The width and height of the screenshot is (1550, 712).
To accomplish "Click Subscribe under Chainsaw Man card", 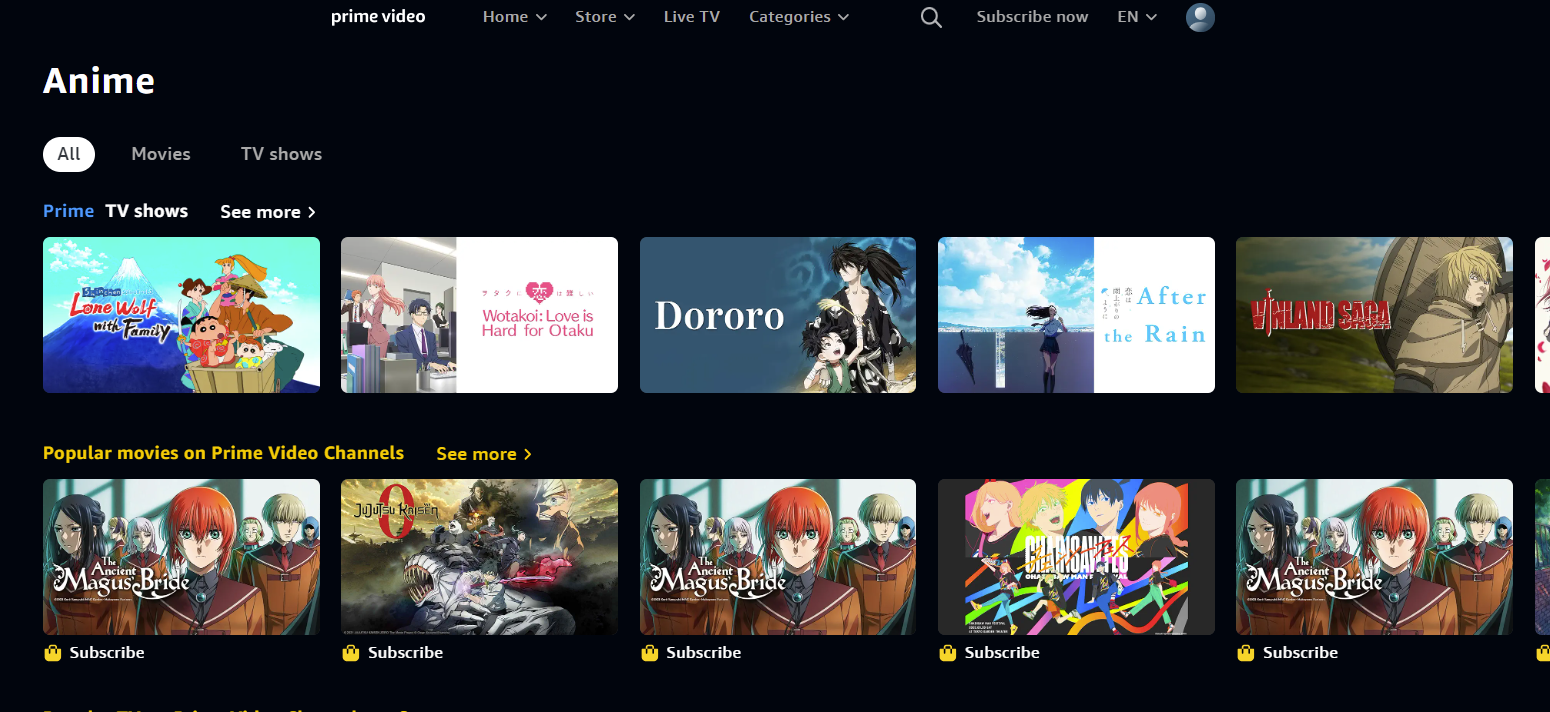I will coord(1002,653).
